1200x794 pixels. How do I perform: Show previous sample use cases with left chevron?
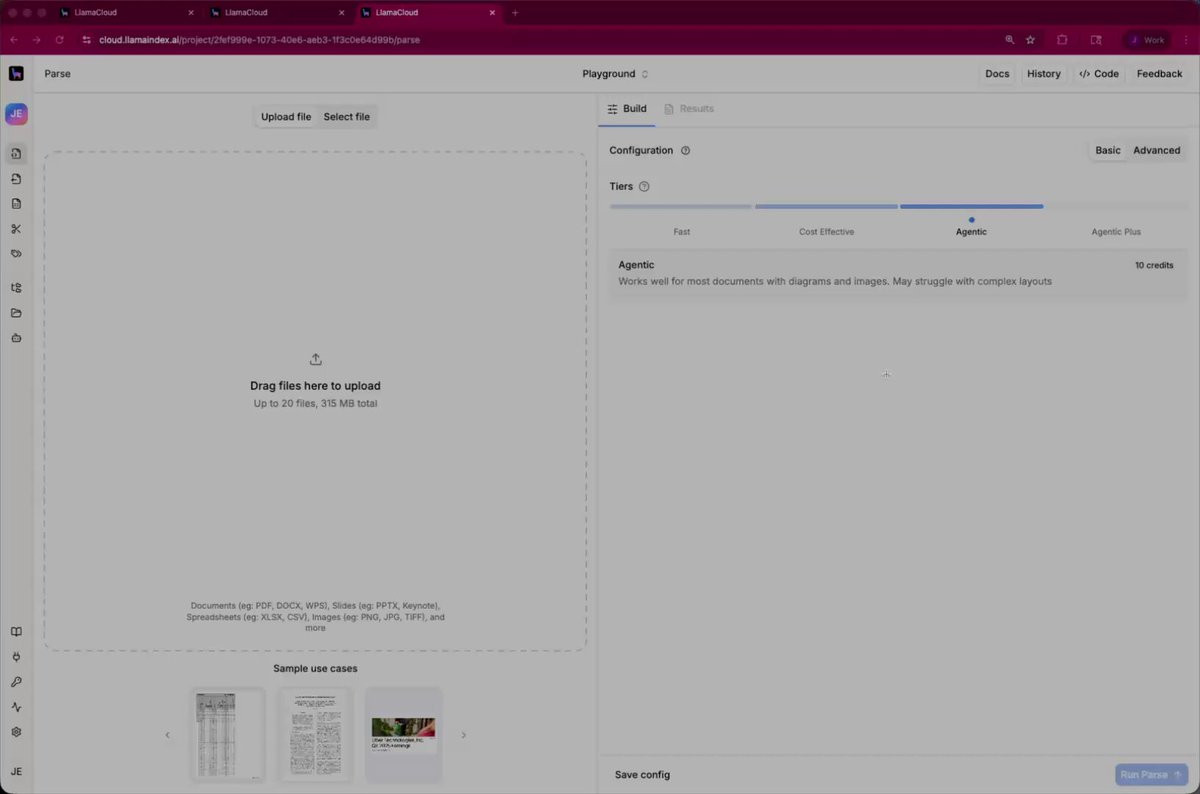pyautogui.click(x=167, y=735)
